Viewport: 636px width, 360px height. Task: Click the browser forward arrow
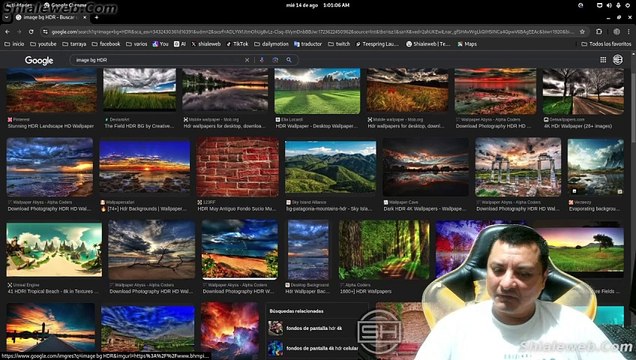[x=19, y=32]
